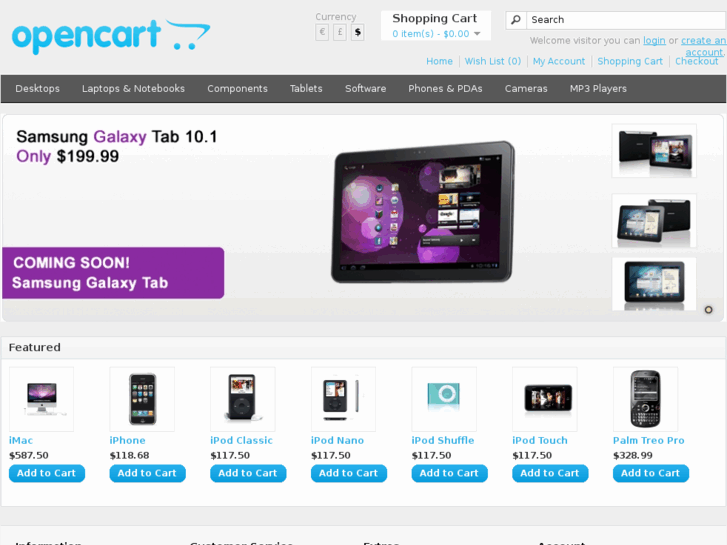Image resolution: width=727 pixels, height=545 pixels.
Task: Select the Pound currency icon
Action: point(340,32)
